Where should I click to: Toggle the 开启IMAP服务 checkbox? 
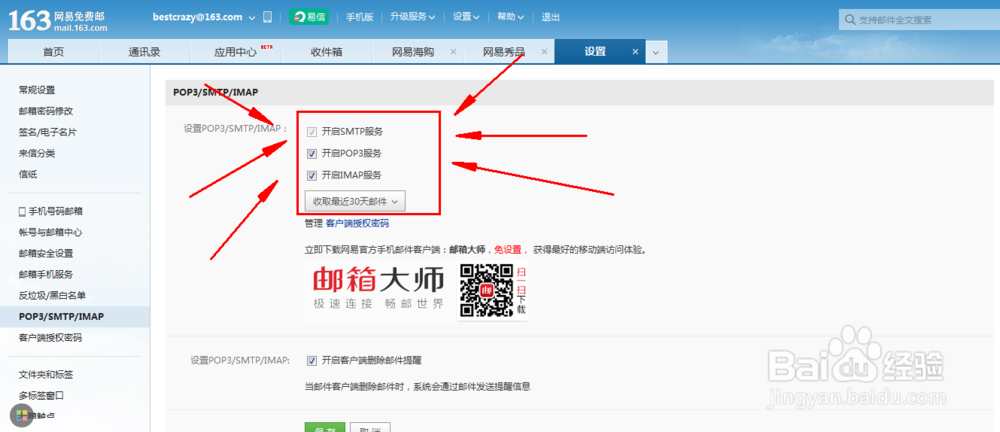[312, 175]
